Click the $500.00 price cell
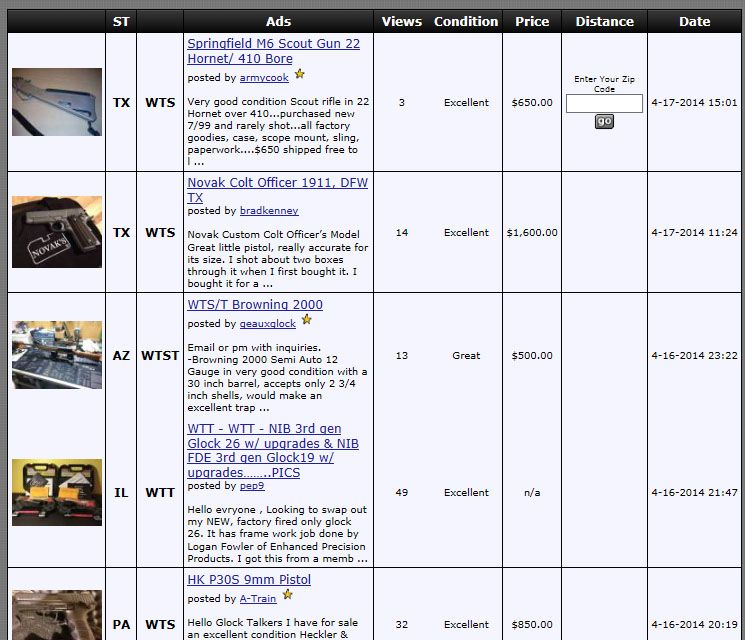The image size is (745, 640). [x=532, y=355]
